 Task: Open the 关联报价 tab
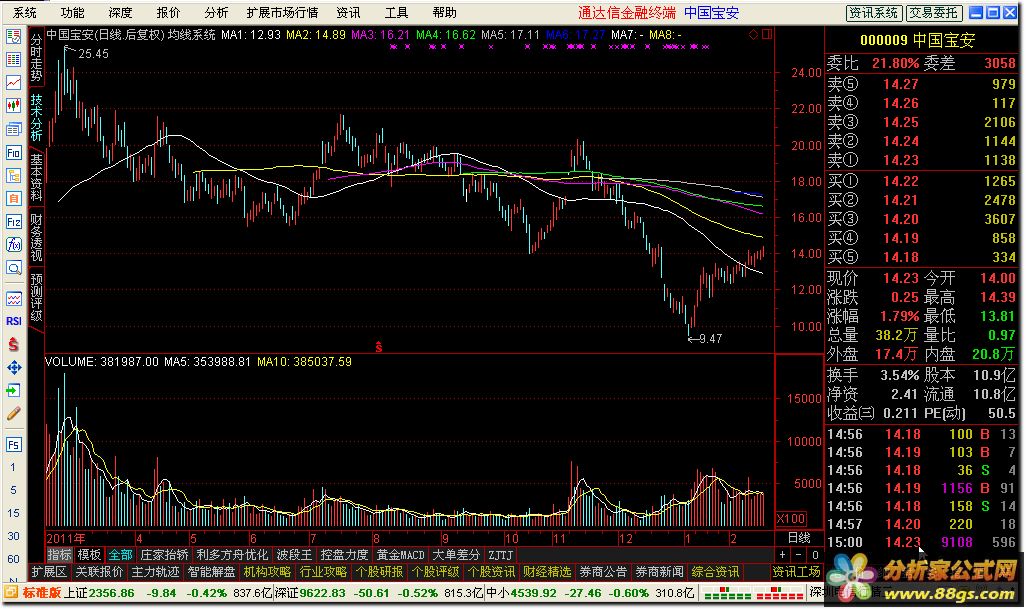coord(99,572)
